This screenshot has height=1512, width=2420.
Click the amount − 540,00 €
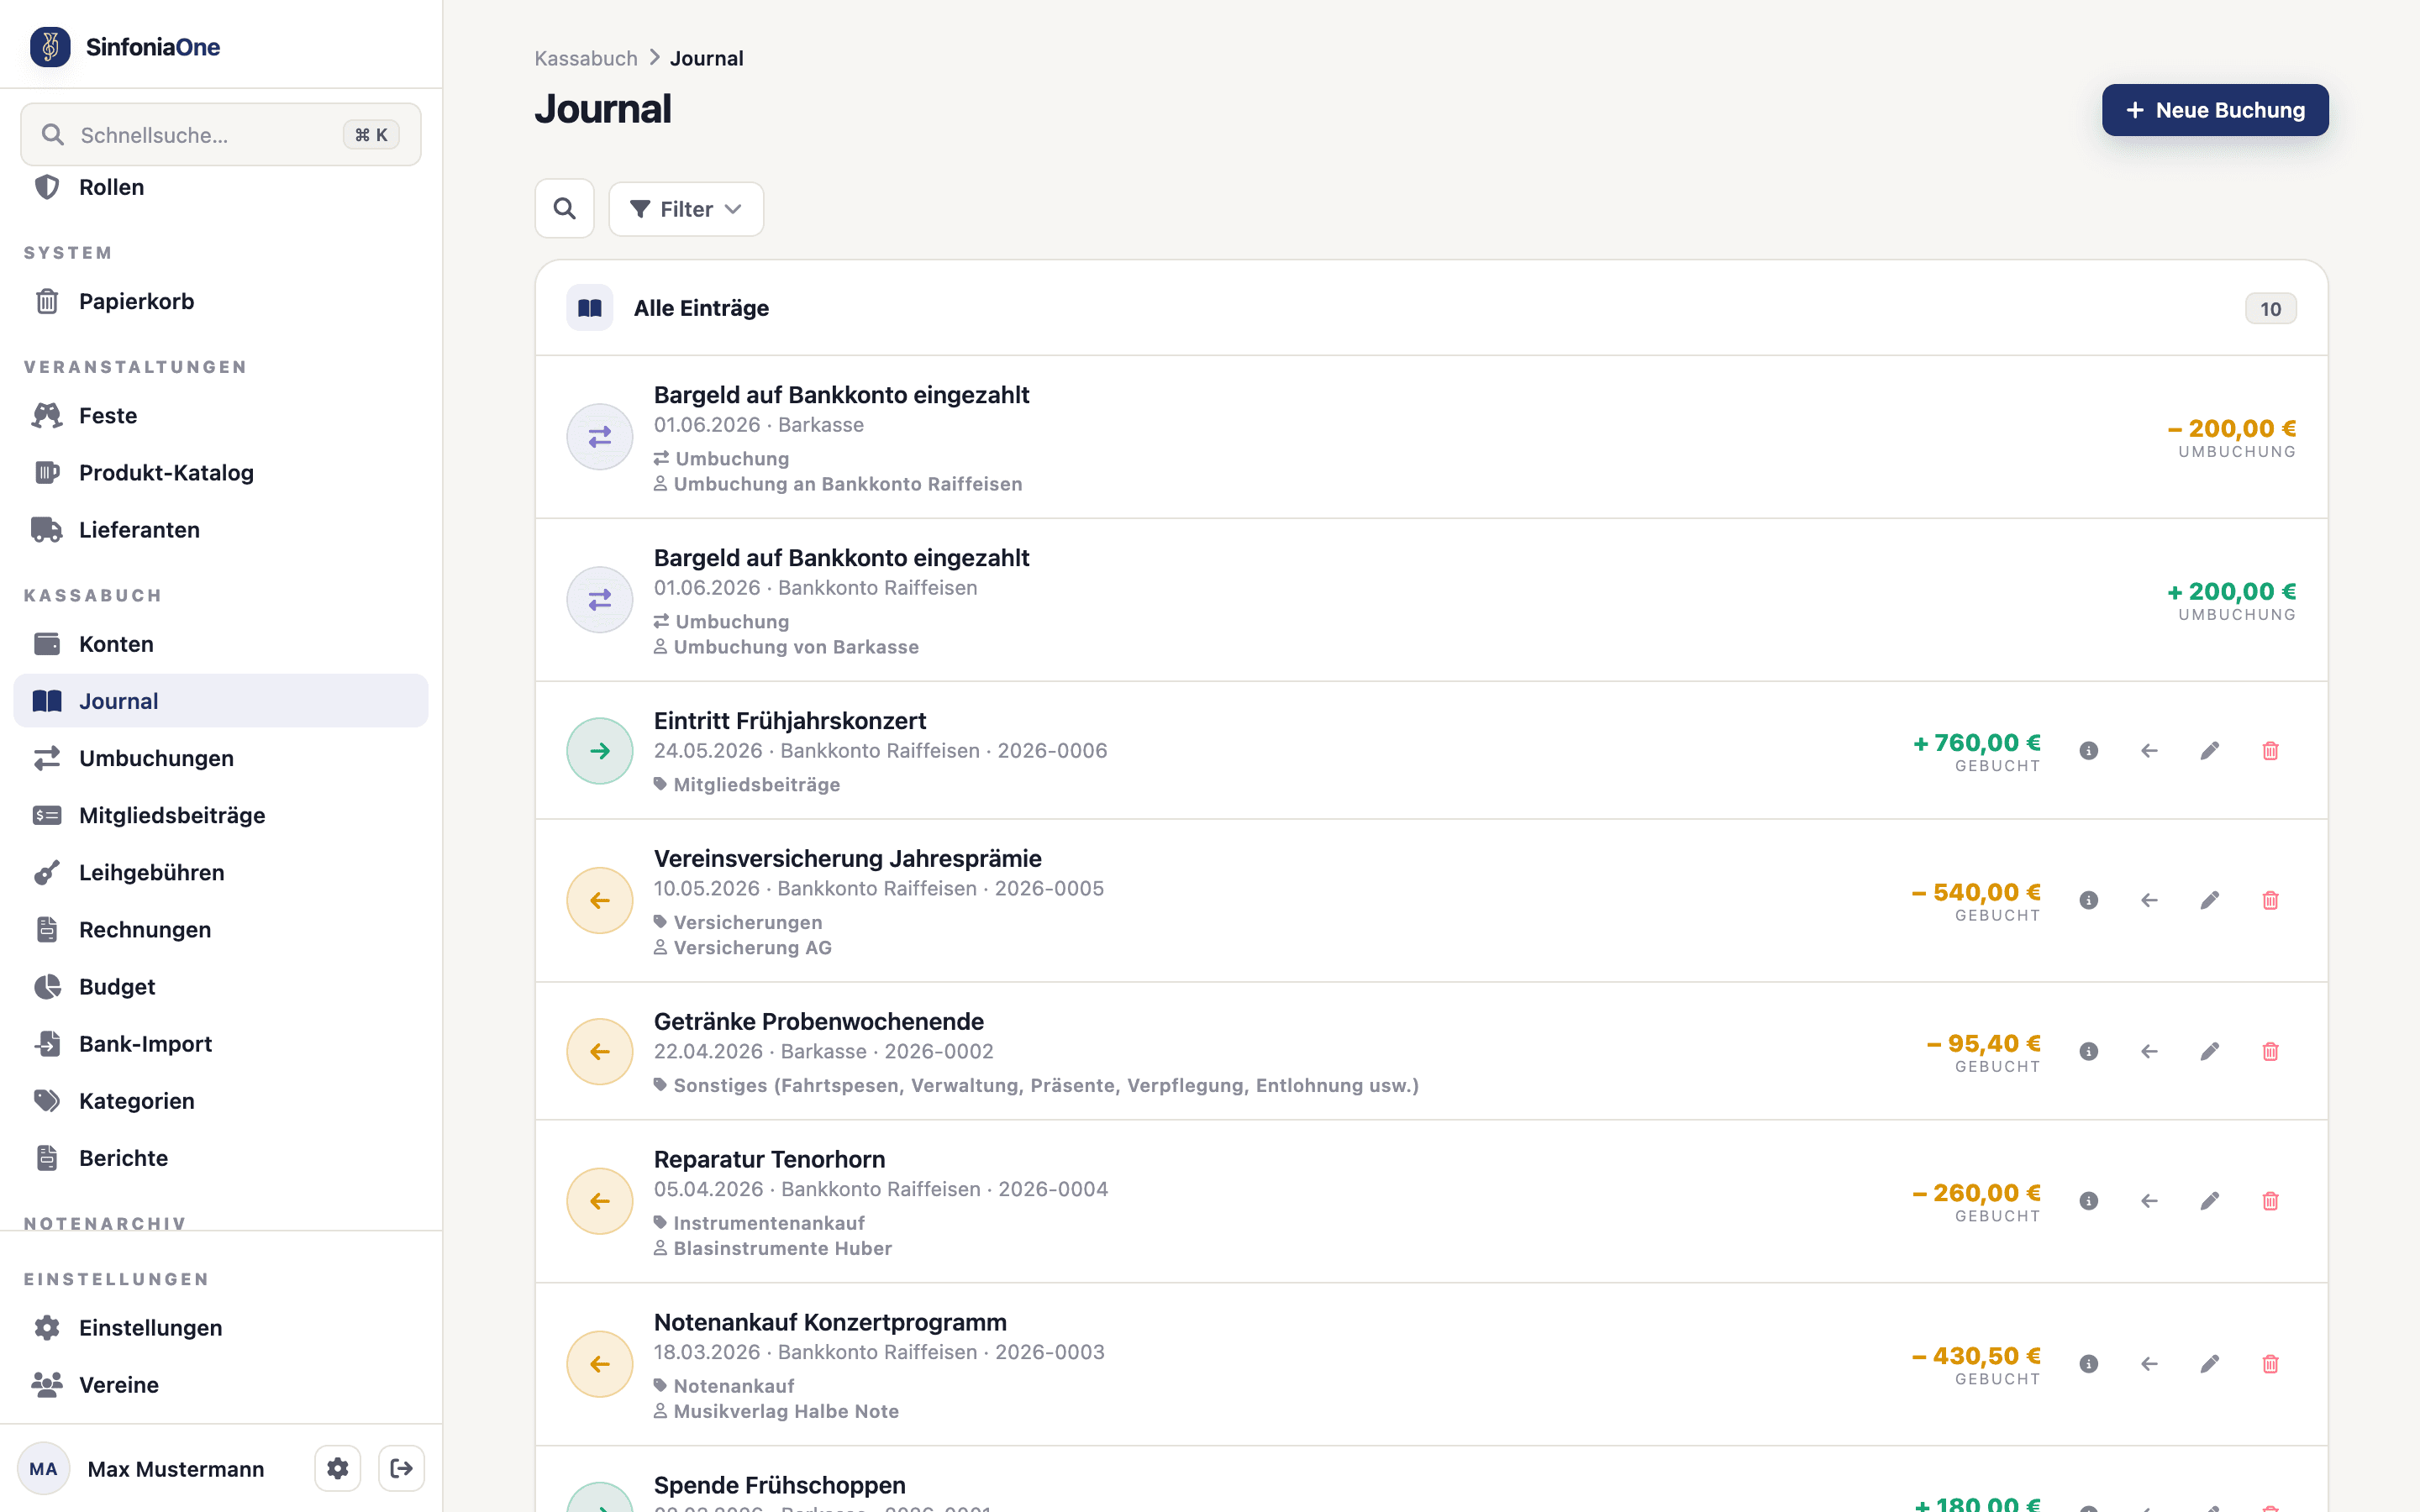(x=1975, y=892)
